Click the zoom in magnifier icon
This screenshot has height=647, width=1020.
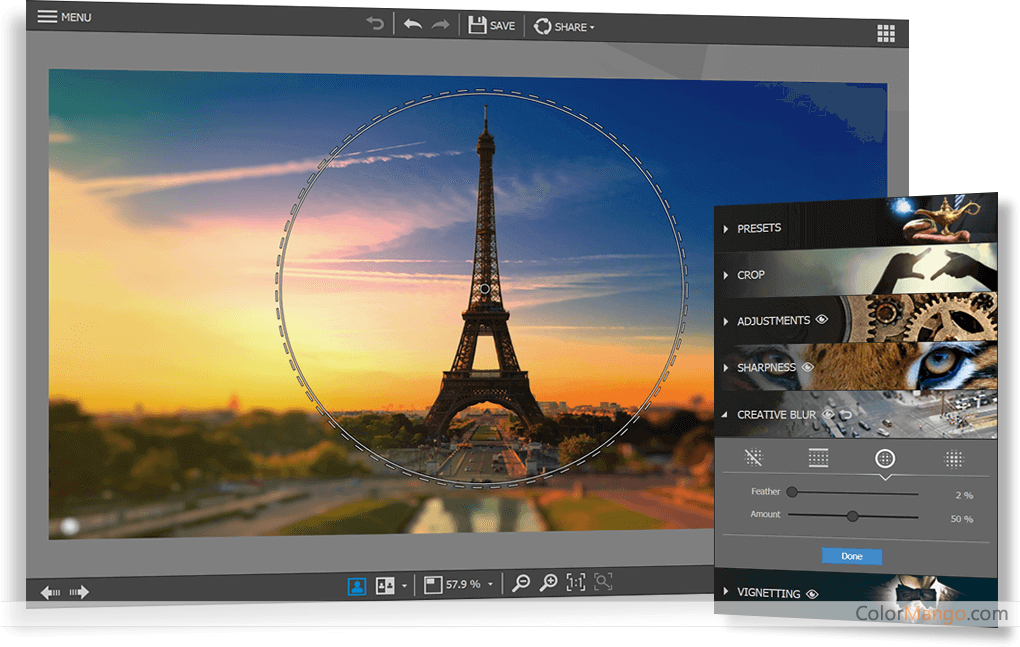pyautogui.click(x=548, y=584)
